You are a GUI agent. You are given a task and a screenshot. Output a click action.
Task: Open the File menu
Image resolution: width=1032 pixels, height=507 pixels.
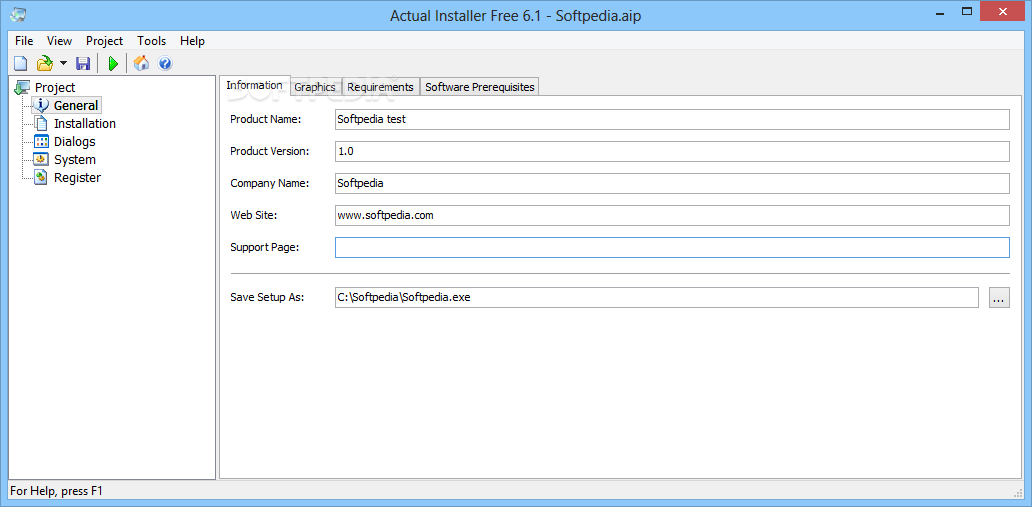pyautogui.click(x=24, y=41)
